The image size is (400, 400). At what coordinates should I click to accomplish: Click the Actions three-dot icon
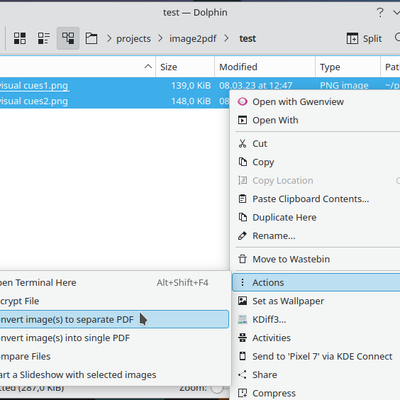pyautogui.click(x=242, y=282)
